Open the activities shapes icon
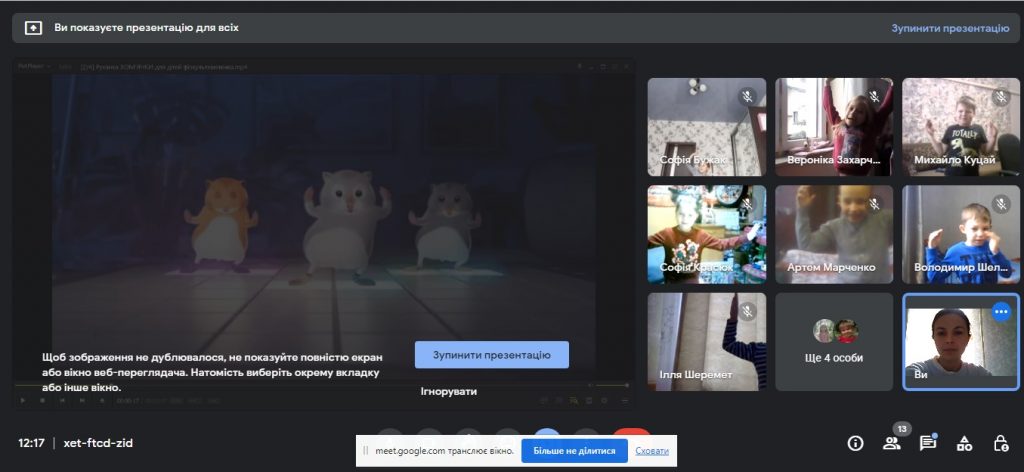Viewport: 1024px width, 472px height. tap(964, 443)
